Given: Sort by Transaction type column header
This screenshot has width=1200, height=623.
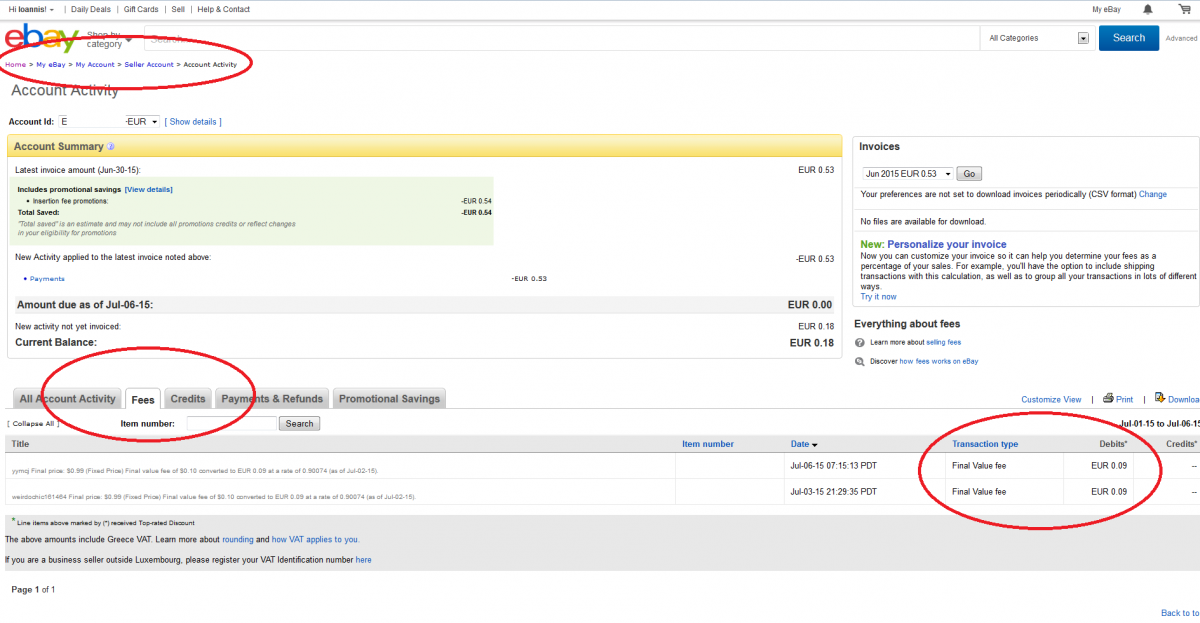Looking at the screenshot, I should [x=985, y=444].
